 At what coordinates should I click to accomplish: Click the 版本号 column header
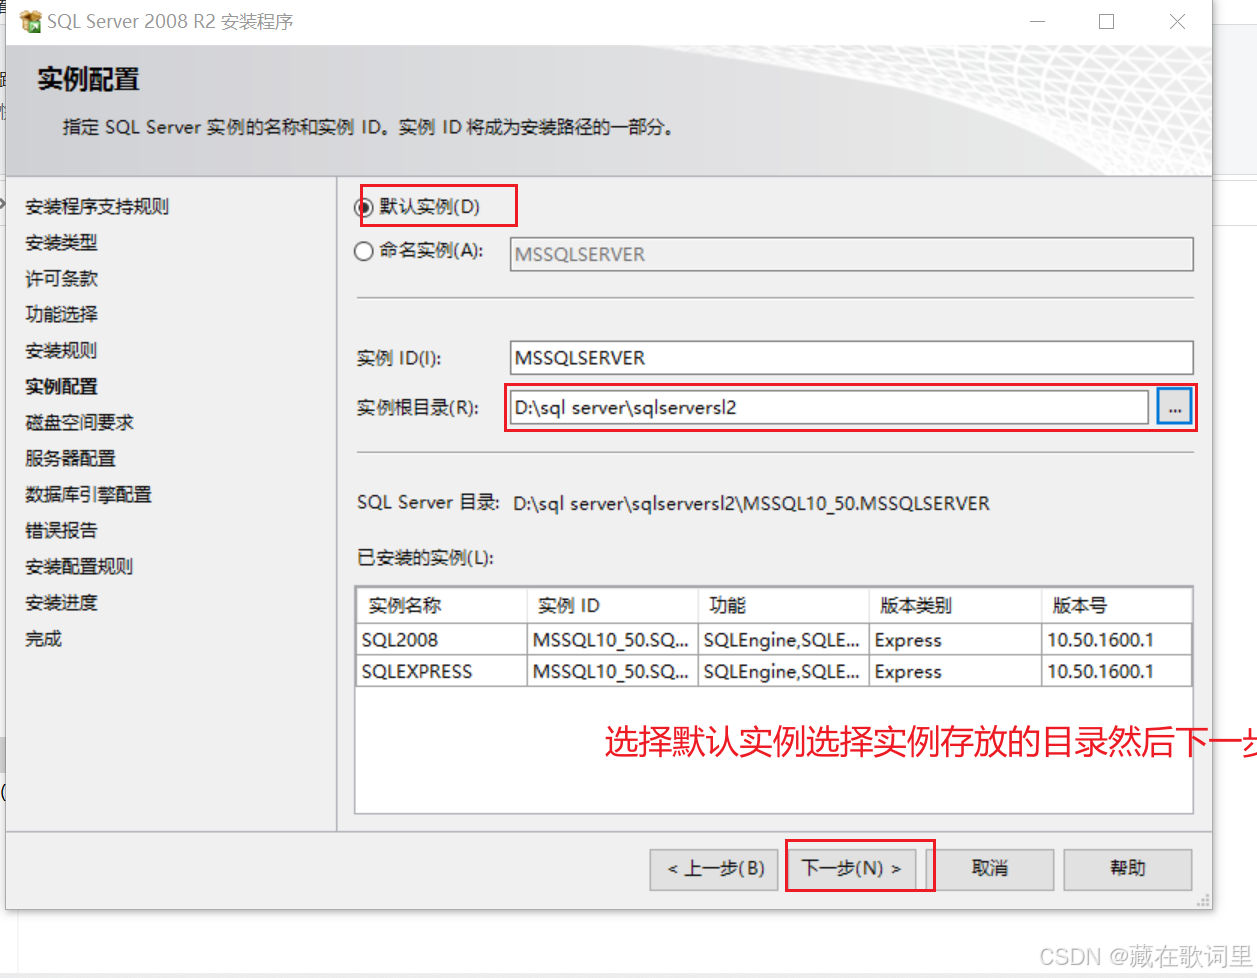(1116, 605)
